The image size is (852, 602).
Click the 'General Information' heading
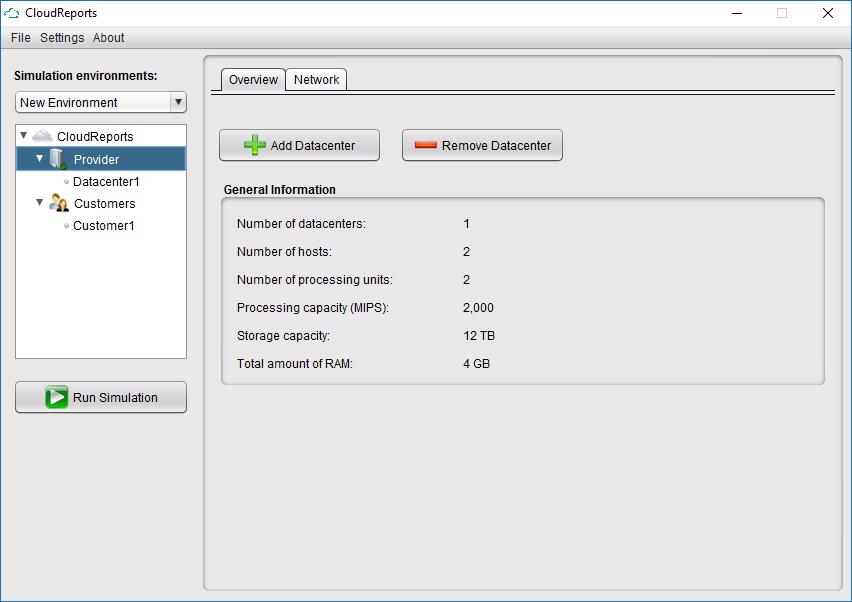(279, 190)
